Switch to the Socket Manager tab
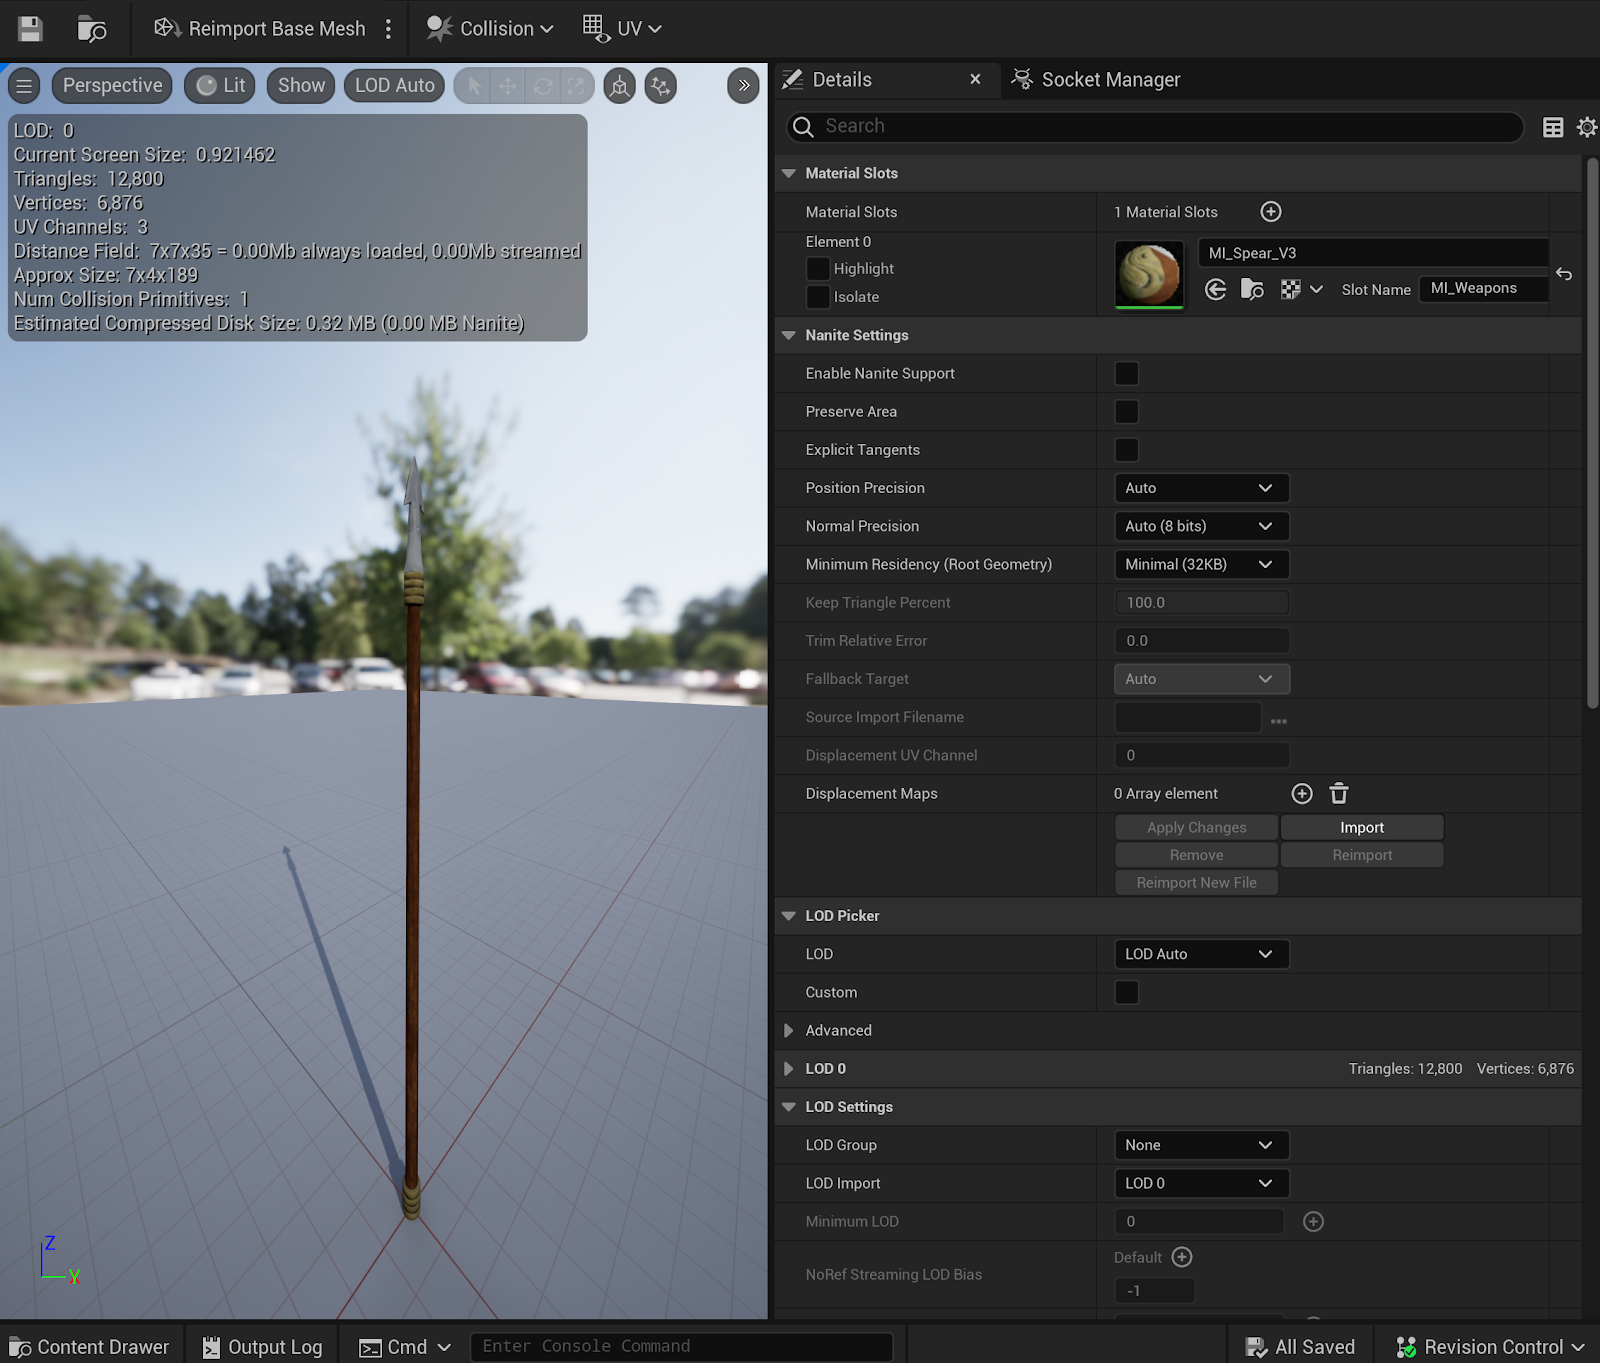The height and width of the screenshot is (1363, 1600). (1097, 80)
